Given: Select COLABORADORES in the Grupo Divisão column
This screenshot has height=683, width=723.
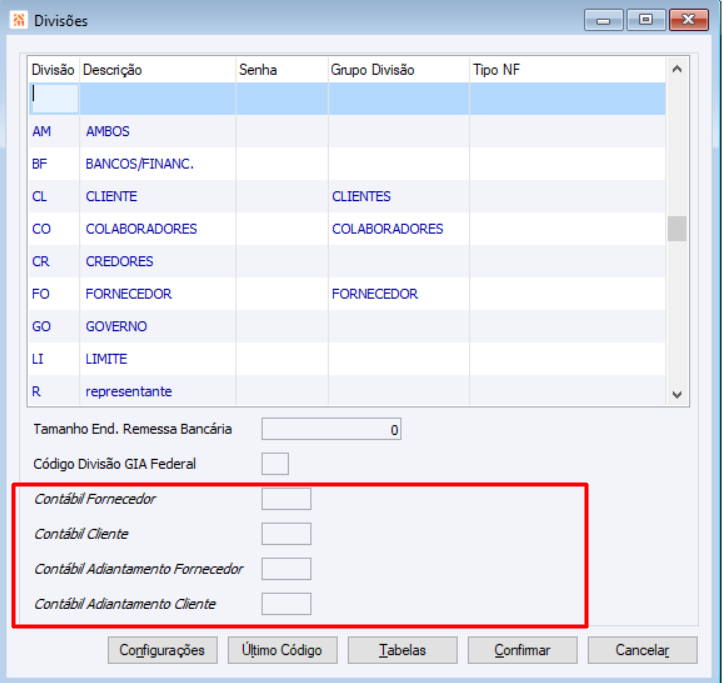Looking at the screenshot, I should pyautogui.click(x=399, y=229).
